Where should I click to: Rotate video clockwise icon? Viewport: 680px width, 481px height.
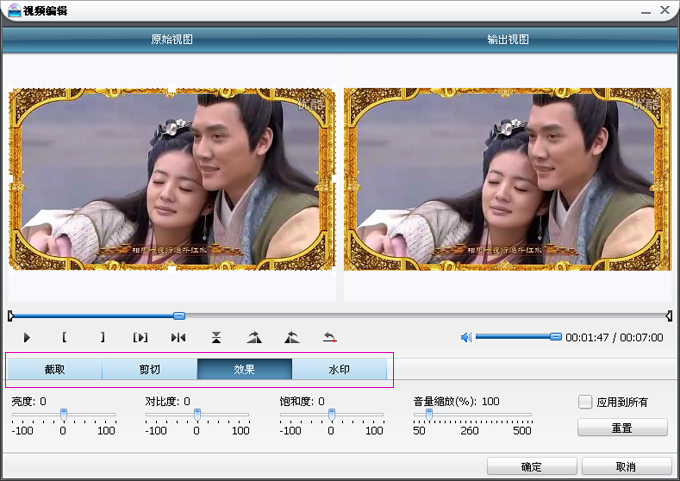[x=254, y=337]
